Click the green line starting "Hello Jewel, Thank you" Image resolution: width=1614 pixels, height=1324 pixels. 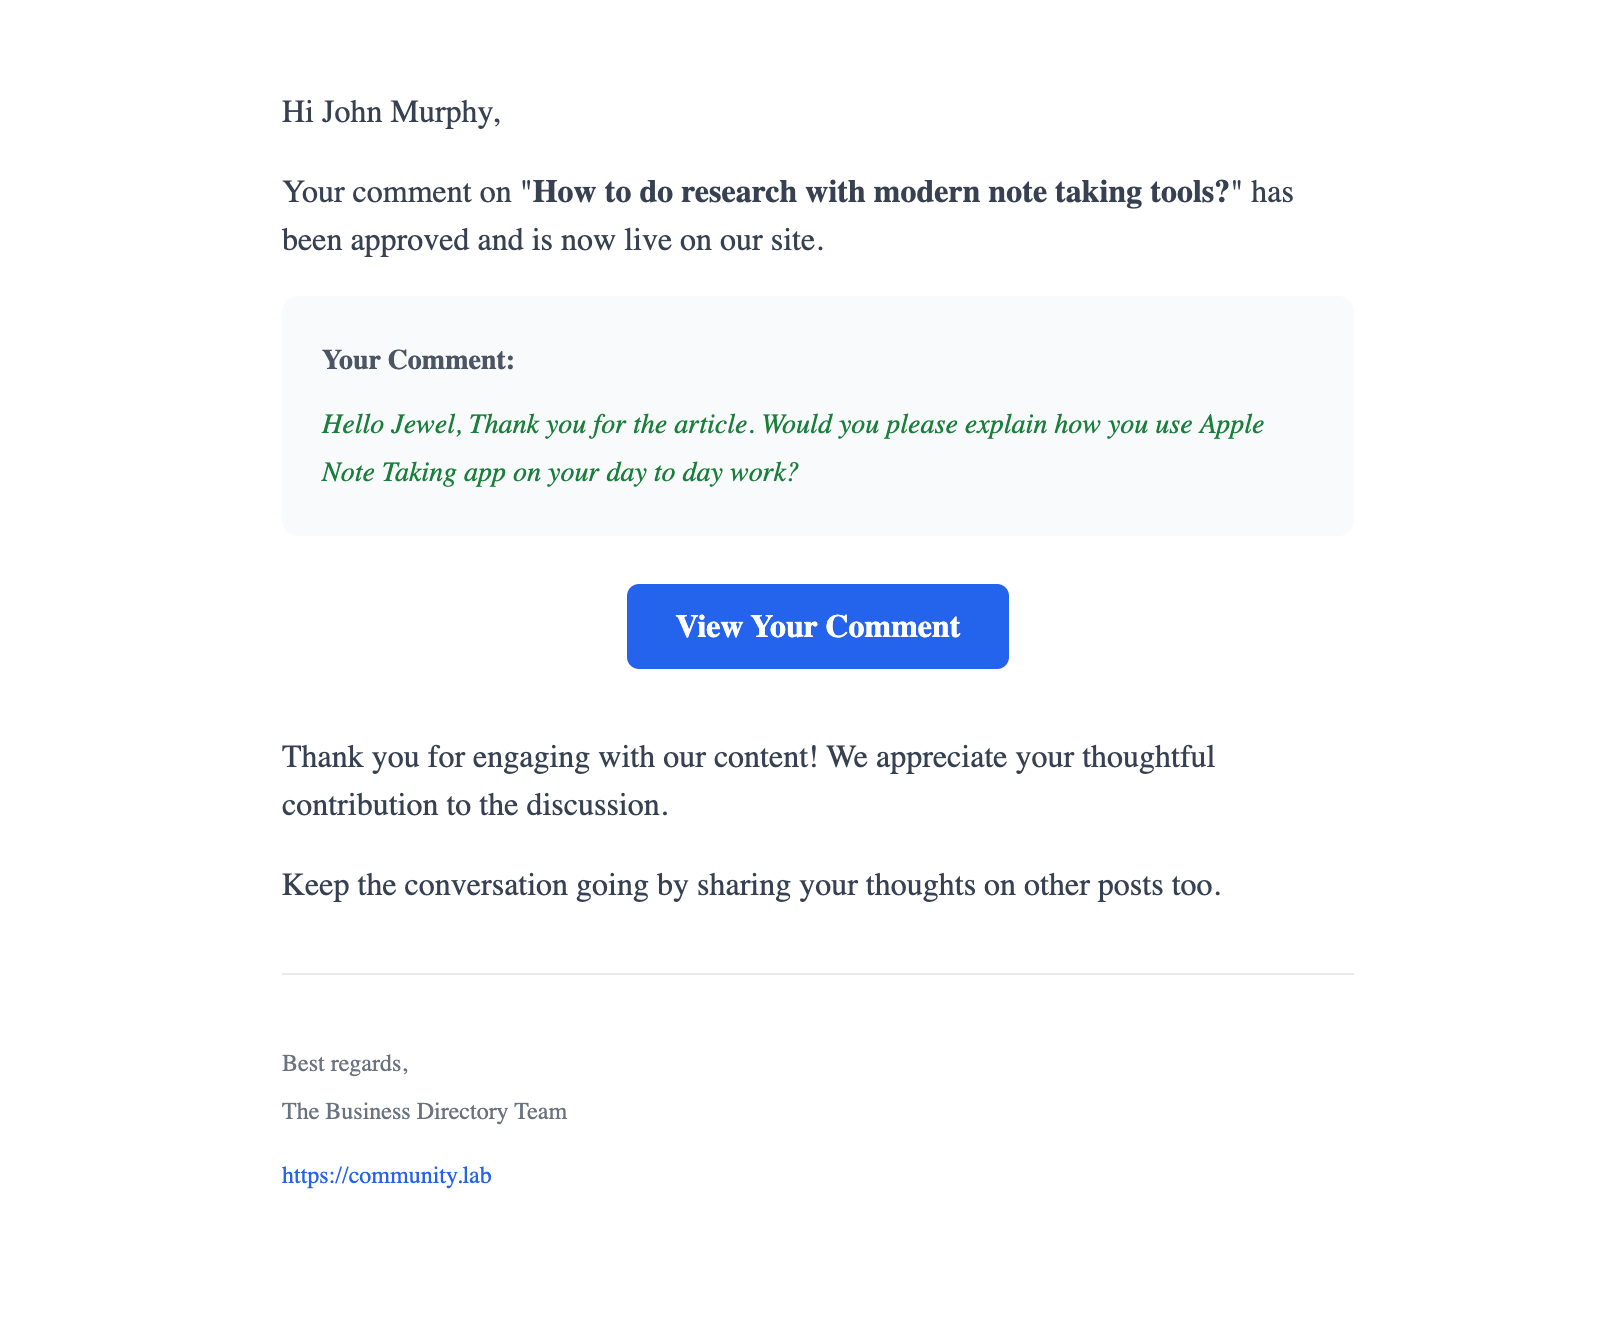[793, 425]
